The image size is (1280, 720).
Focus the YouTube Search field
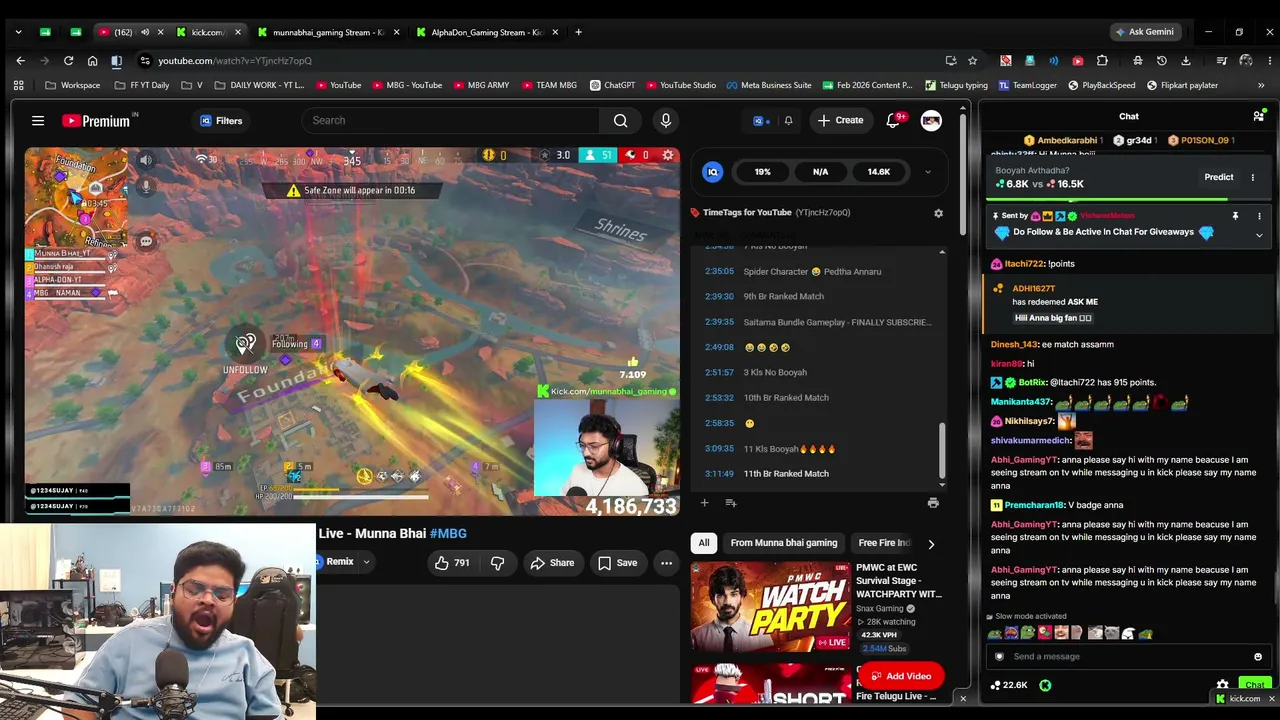(450, 121)
